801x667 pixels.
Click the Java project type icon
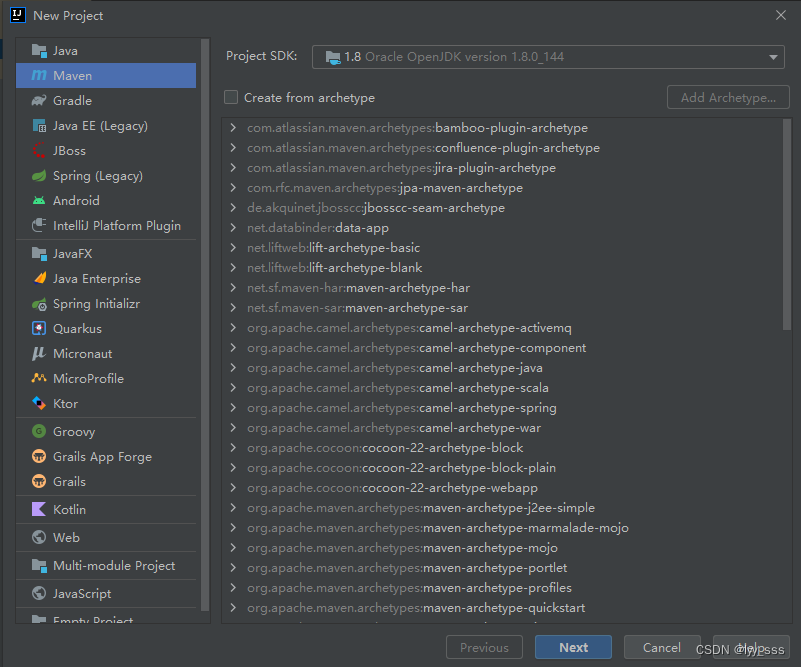tap(39, 51)
